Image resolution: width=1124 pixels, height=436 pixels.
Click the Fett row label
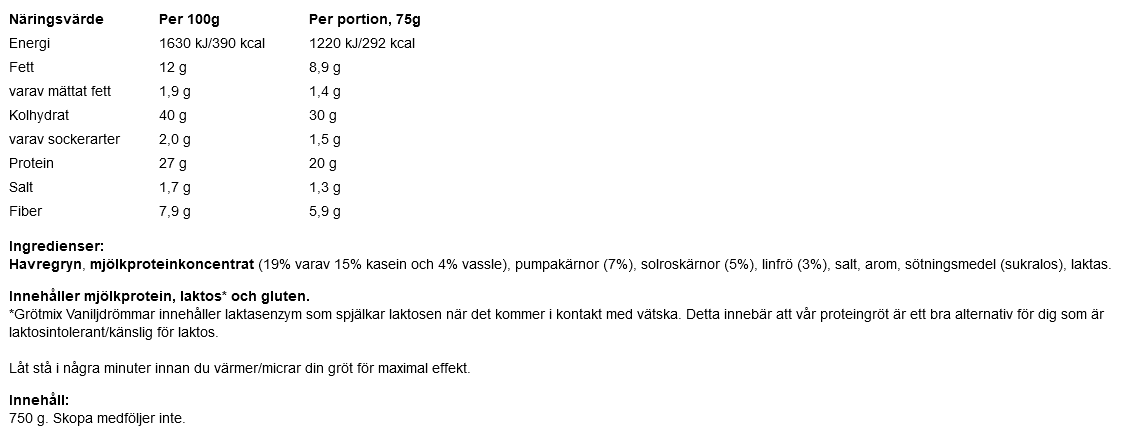(x=22, y=67)
